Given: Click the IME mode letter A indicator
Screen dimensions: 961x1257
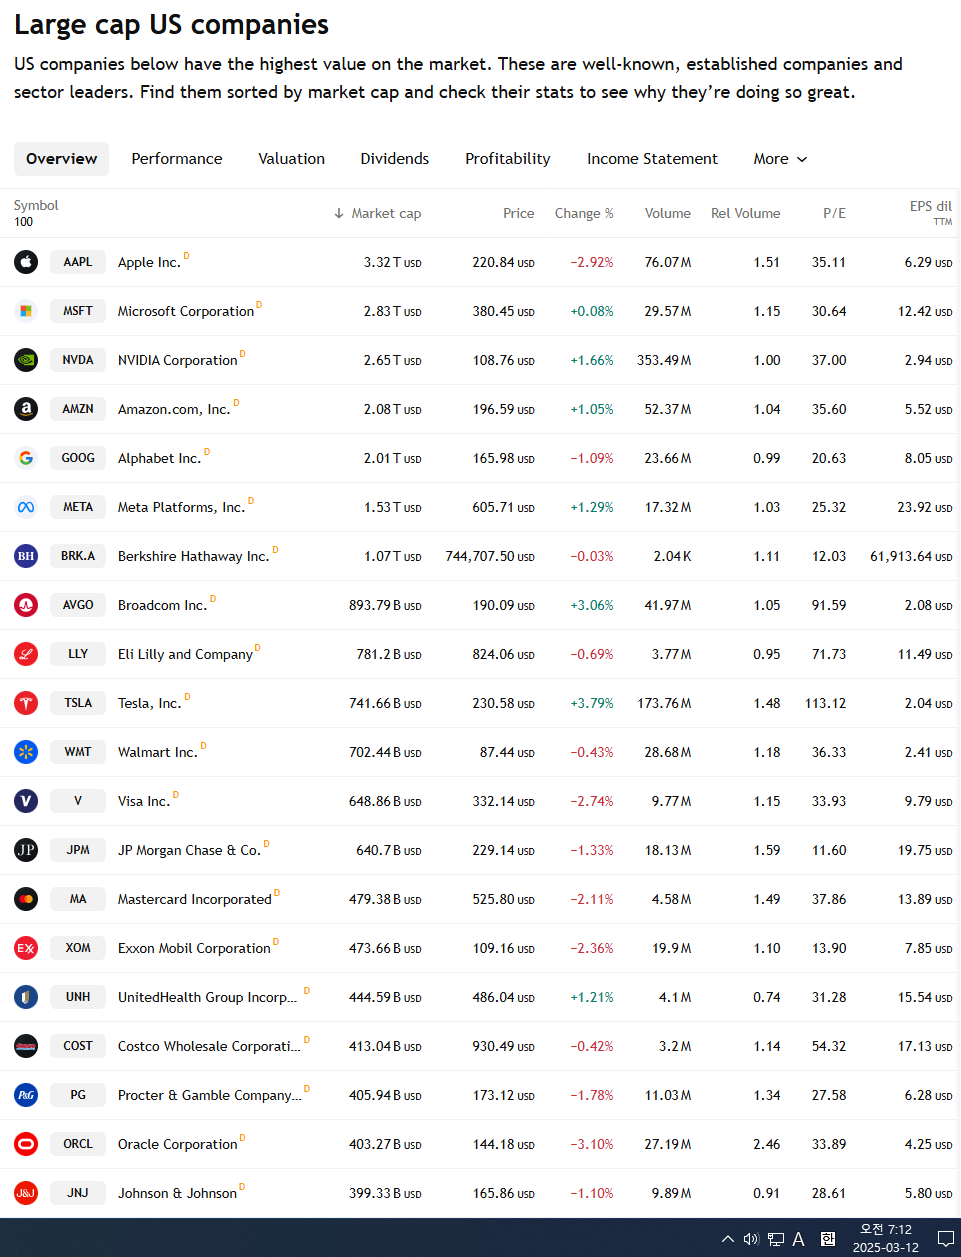Looking at the screenshot, I should [799, 1239].
